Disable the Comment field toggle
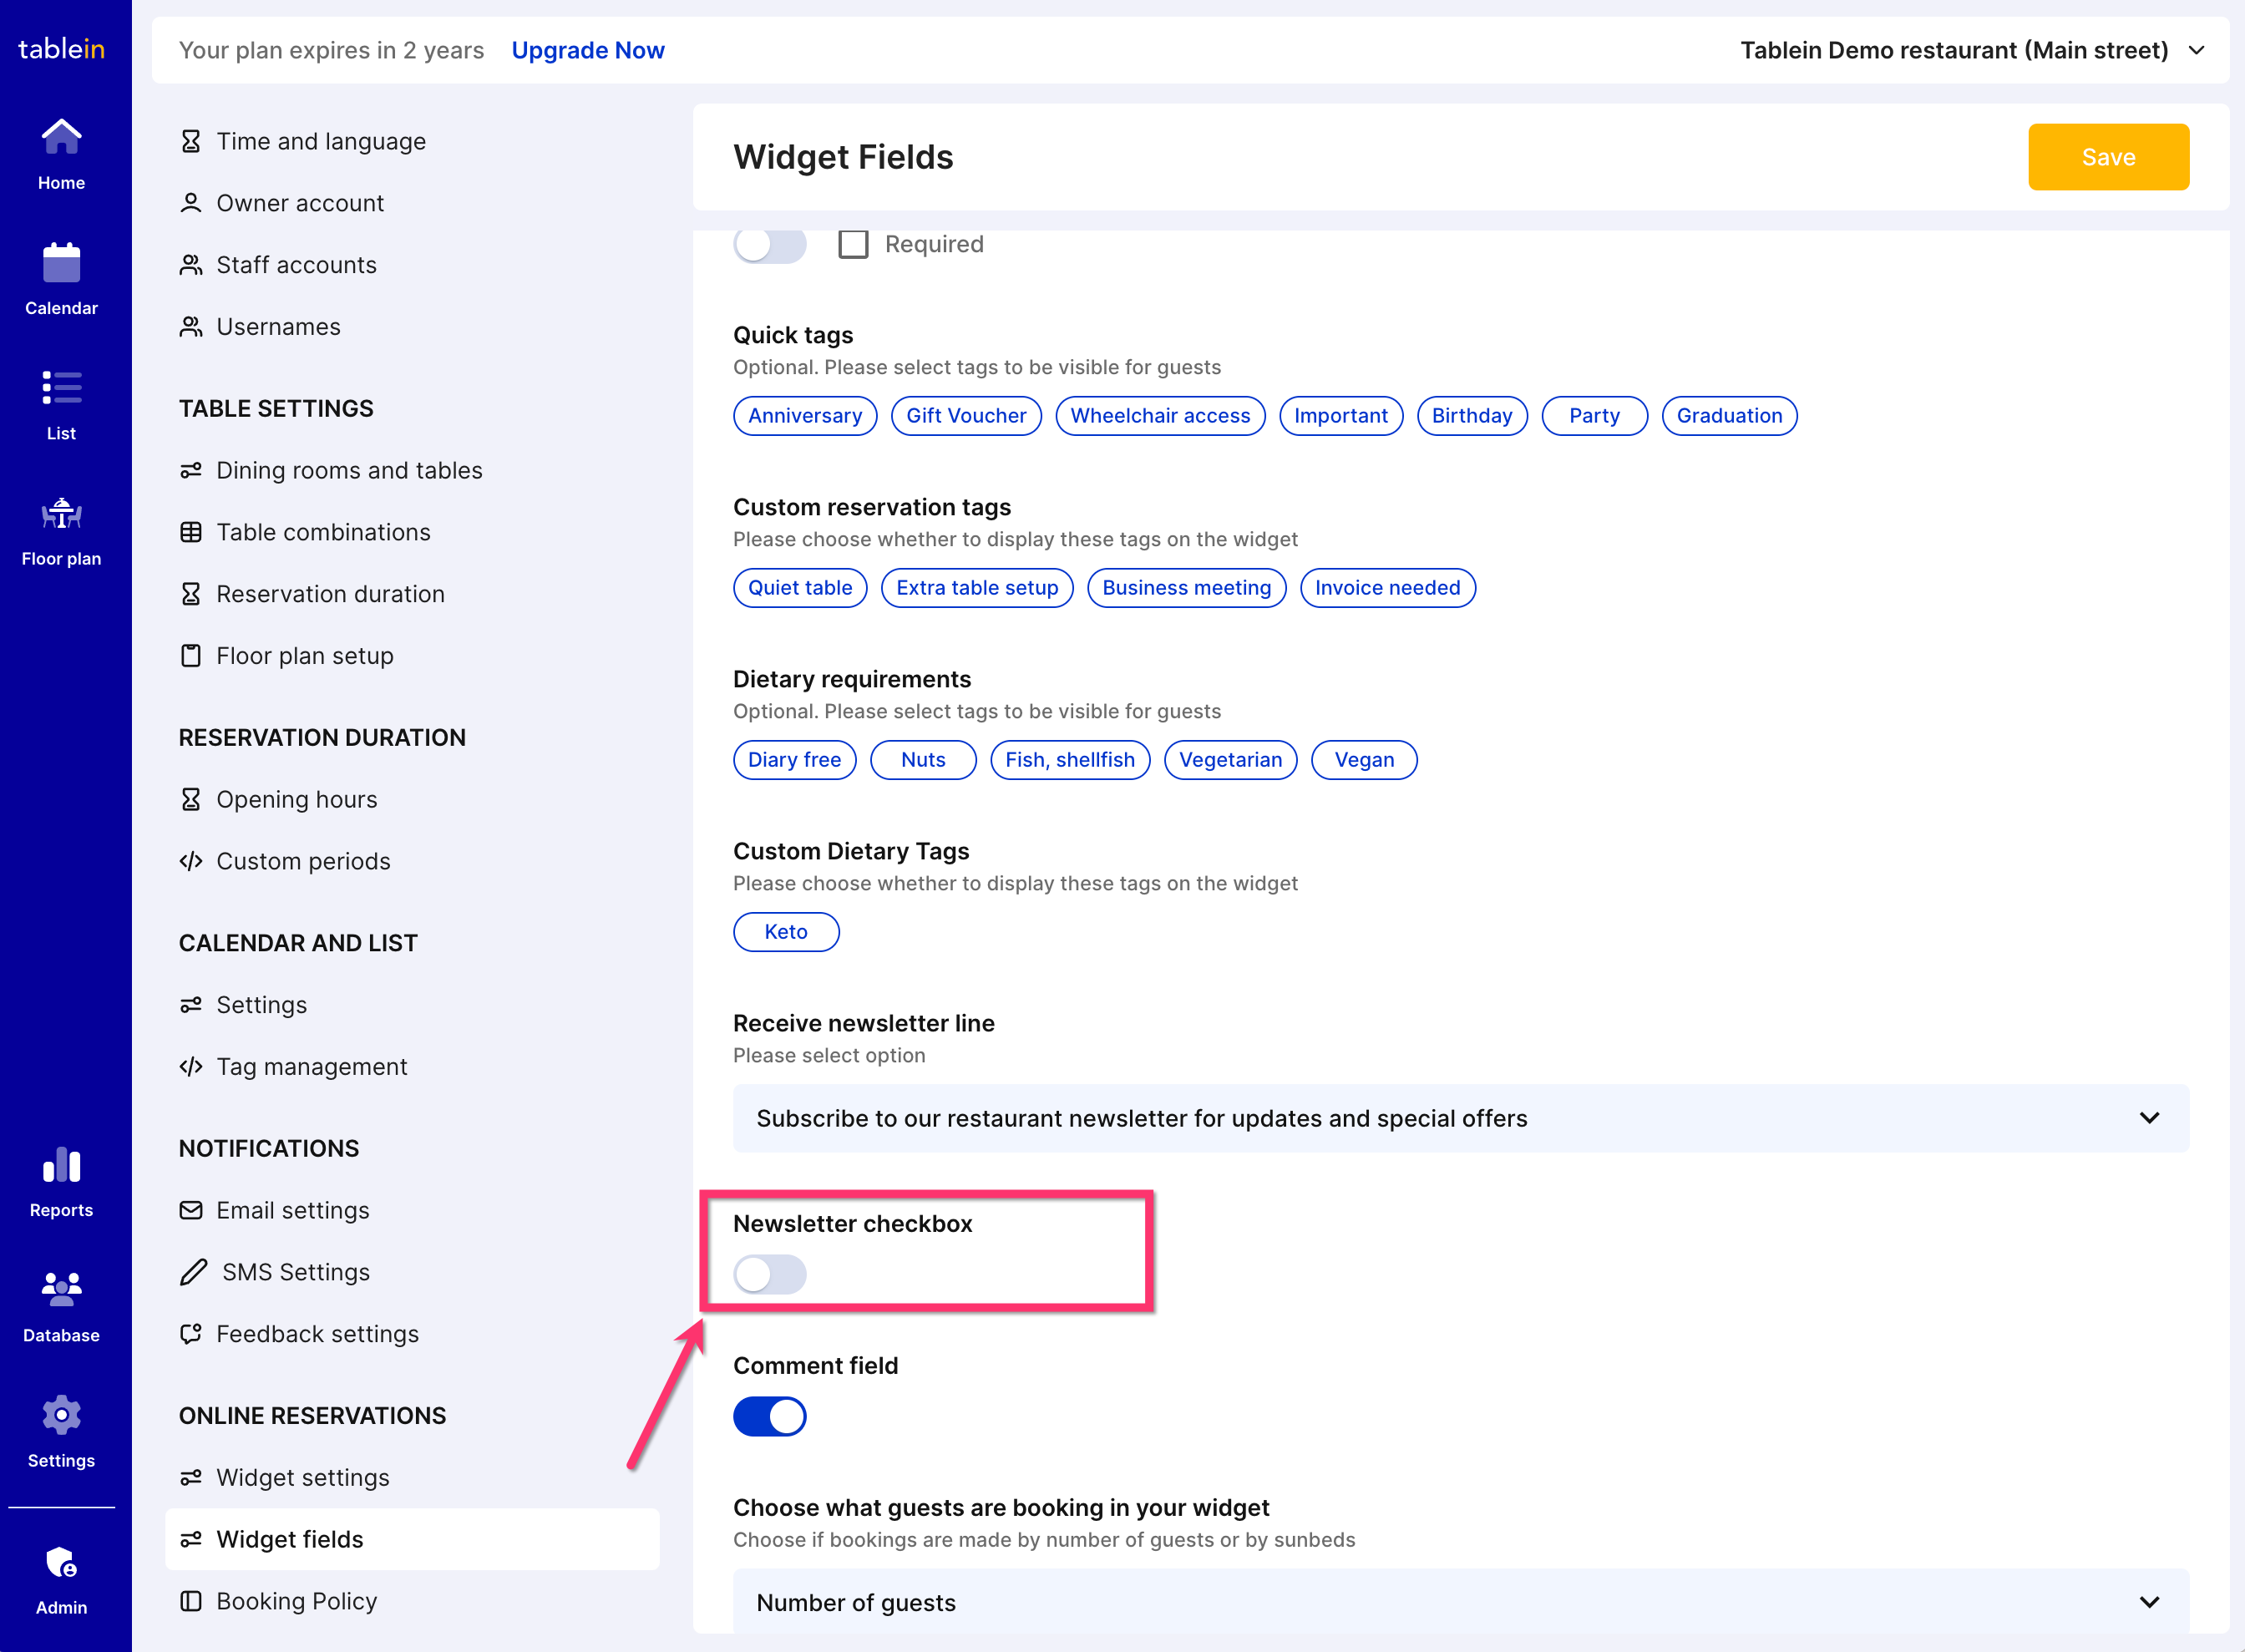 tap(769, 1416)
